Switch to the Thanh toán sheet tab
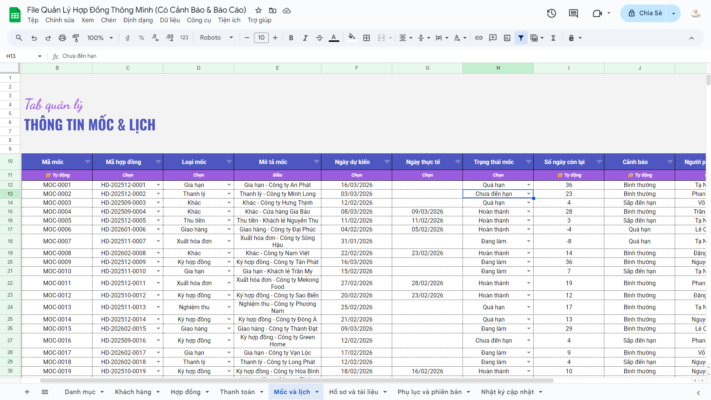Screen dimensions: 711x400 click(237, 392)
